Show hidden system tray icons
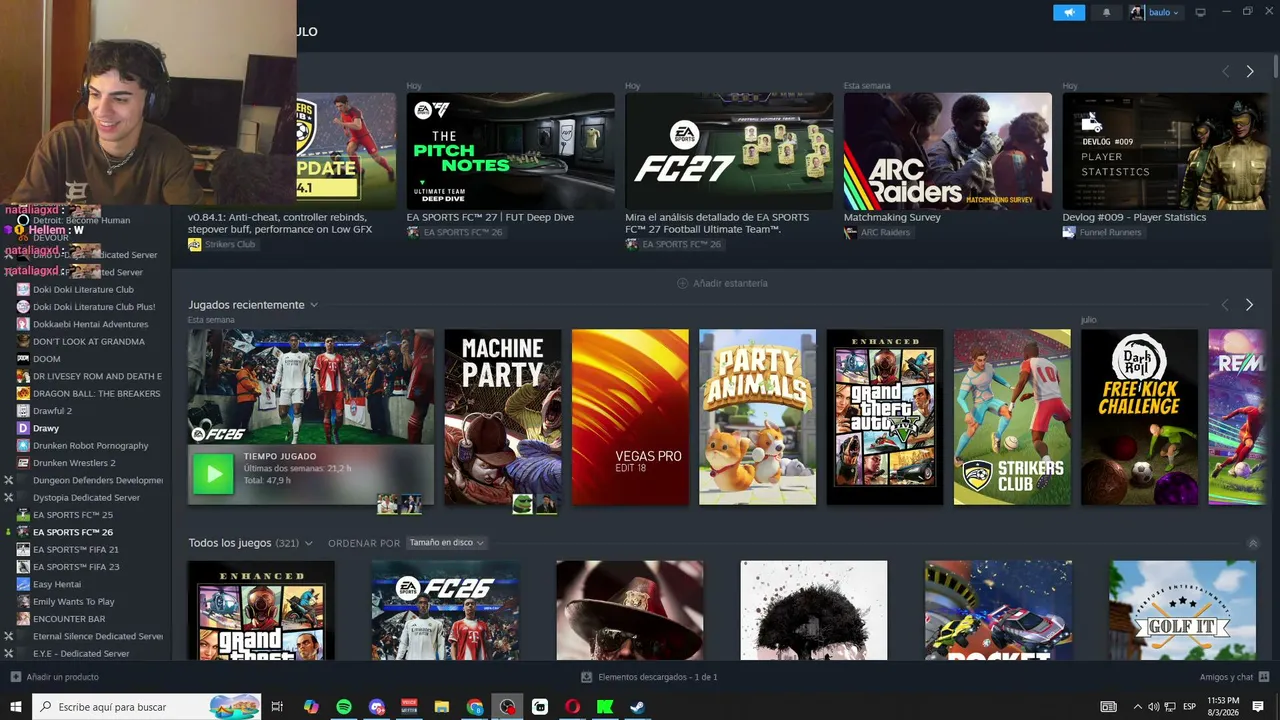 pyautogui.click(x=1137, y=707)
